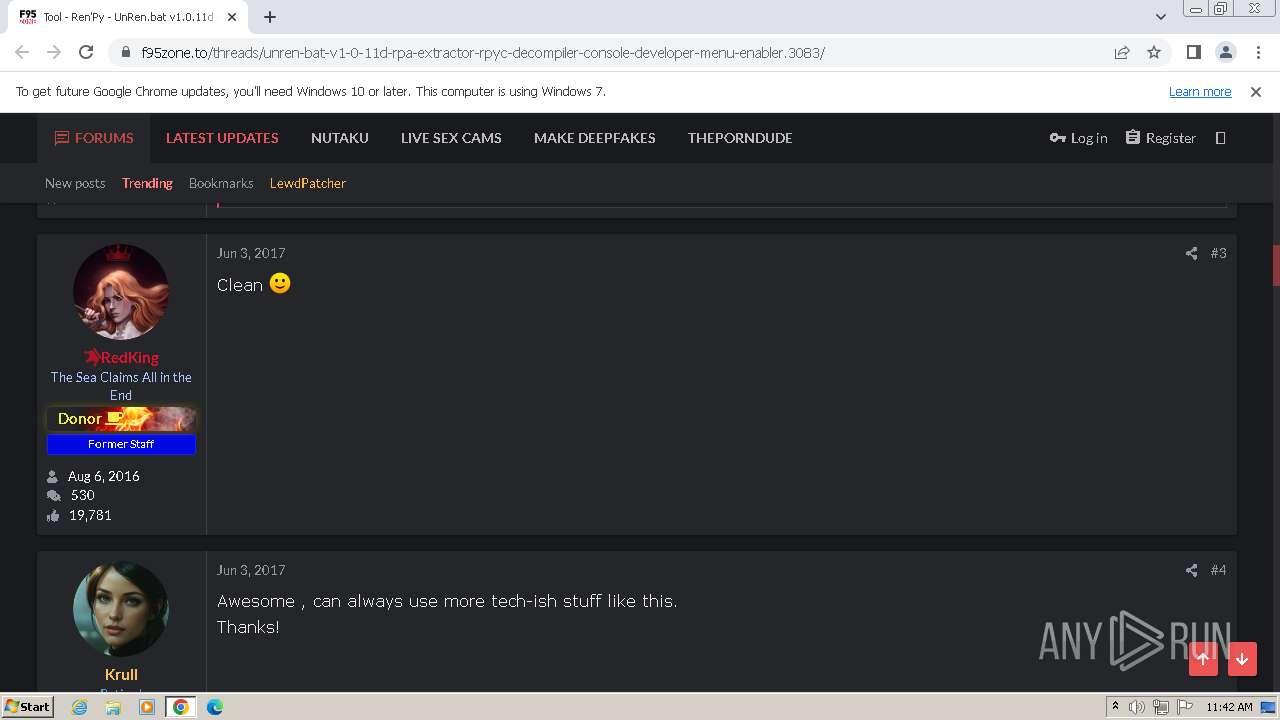Expand the tab search dropdown
This screenshot has height=720, width=1280.
[1160, 17]
